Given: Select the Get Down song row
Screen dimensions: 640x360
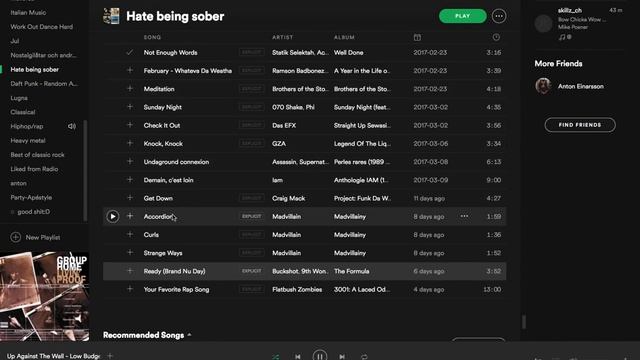Looking at the screenshot, I should (x=304, y=198).
